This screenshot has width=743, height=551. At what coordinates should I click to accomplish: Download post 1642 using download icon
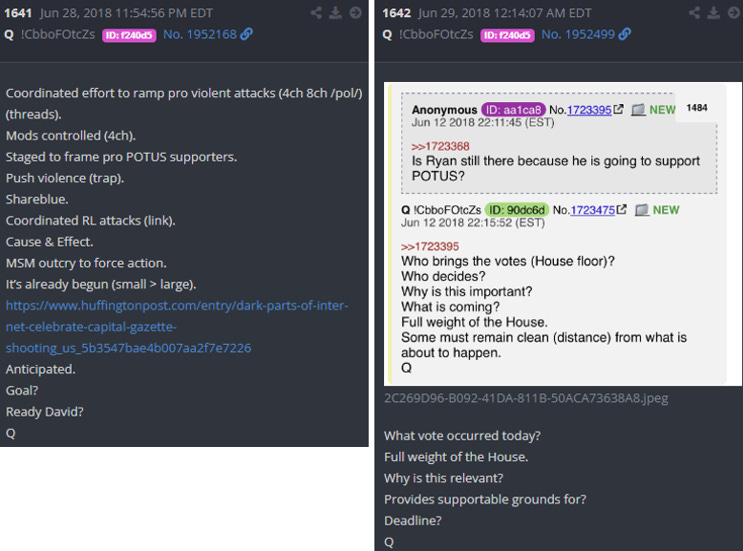(714, 13)
